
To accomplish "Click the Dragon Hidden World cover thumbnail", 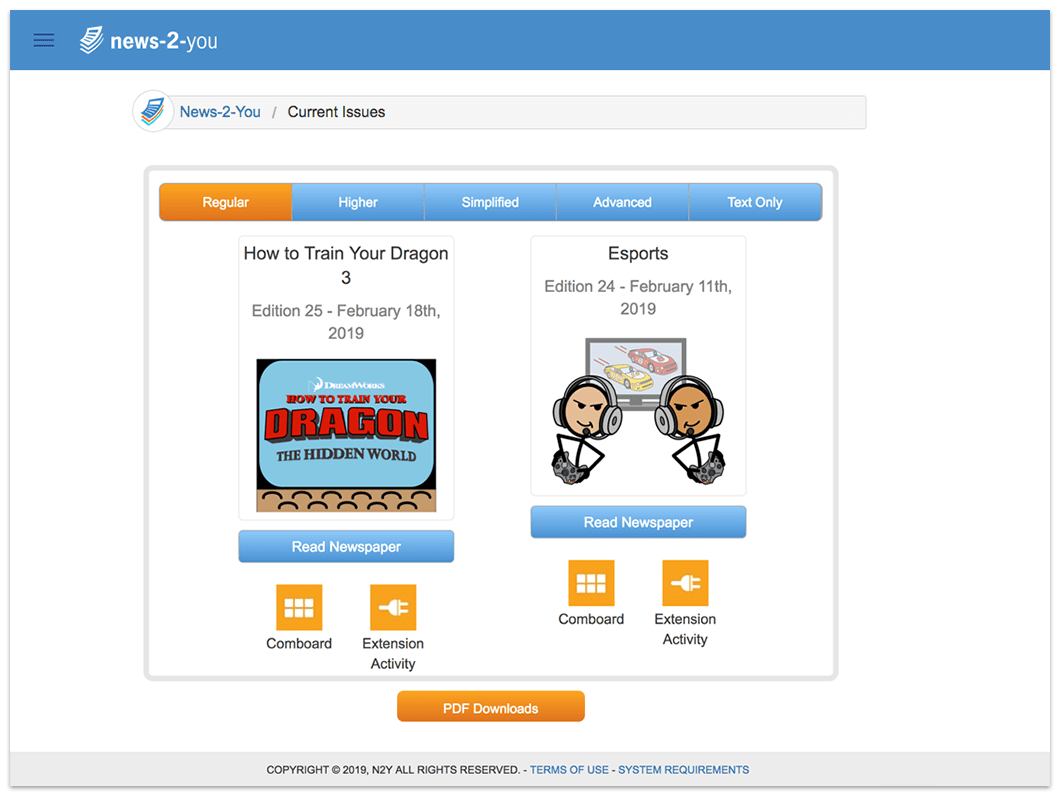I will pyautogui.click(x=346, y=436).
